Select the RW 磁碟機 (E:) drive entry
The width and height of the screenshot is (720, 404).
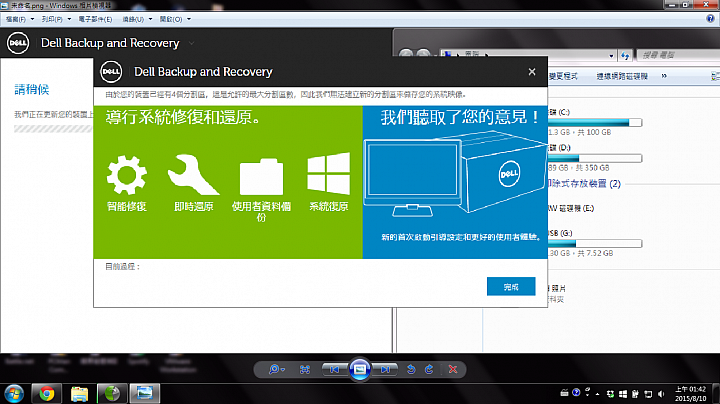(571, 208)
